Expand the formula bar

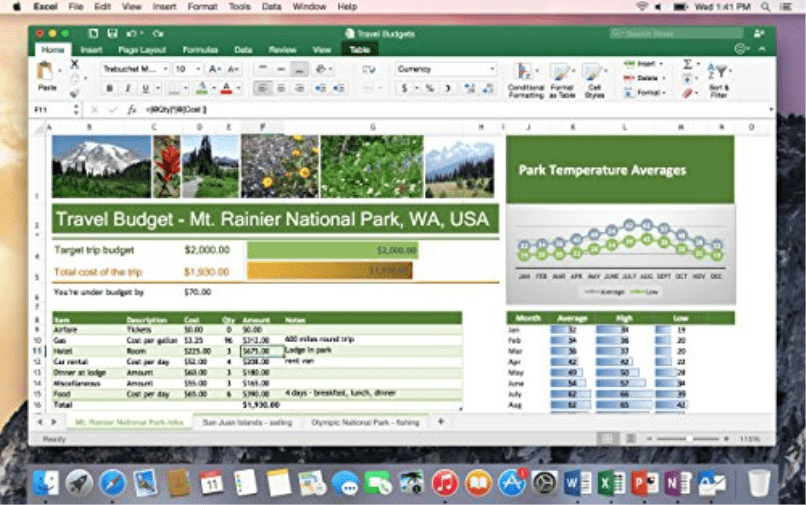click(771, 110)
